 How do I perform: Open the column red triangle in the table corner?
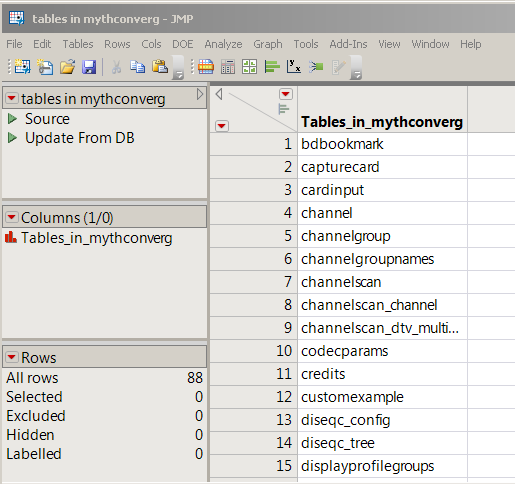click(x=286, y=94)
